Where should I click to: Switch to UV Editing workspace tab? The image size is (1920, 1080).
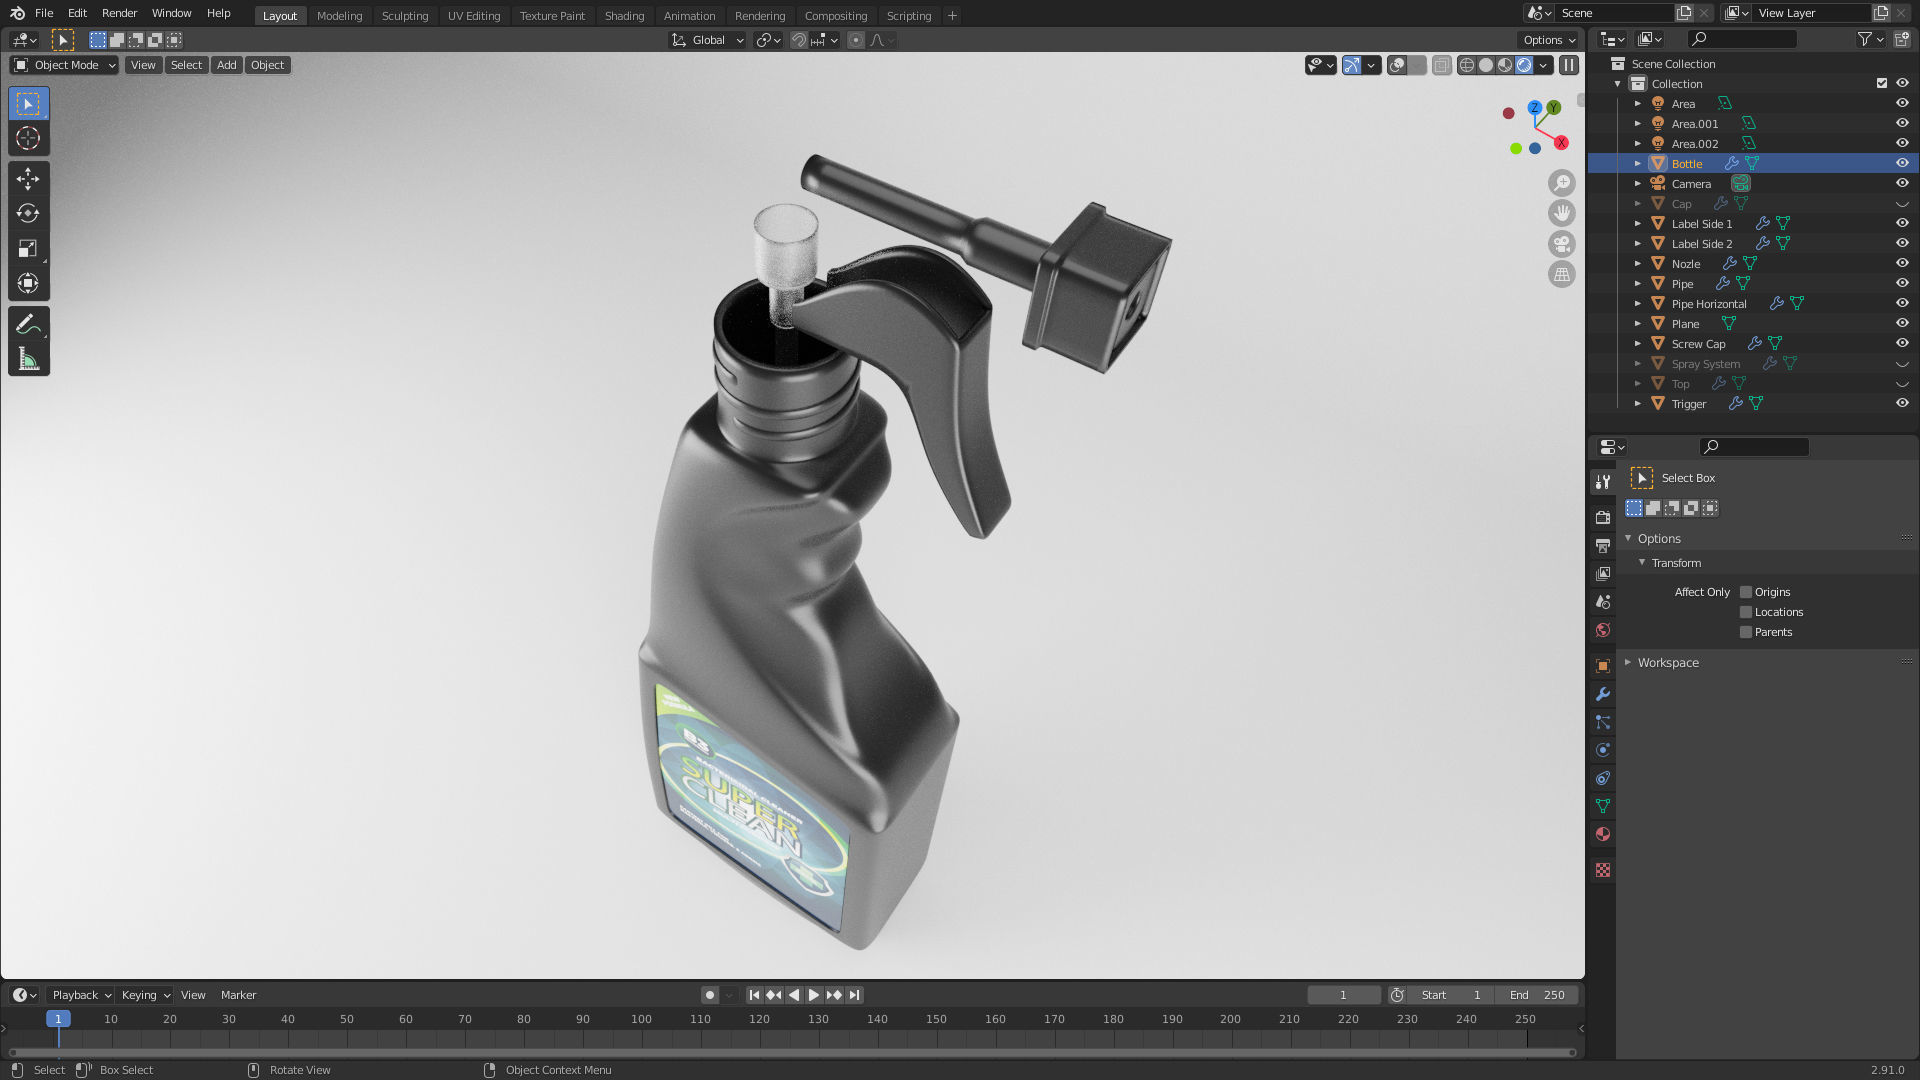point(474,16)
